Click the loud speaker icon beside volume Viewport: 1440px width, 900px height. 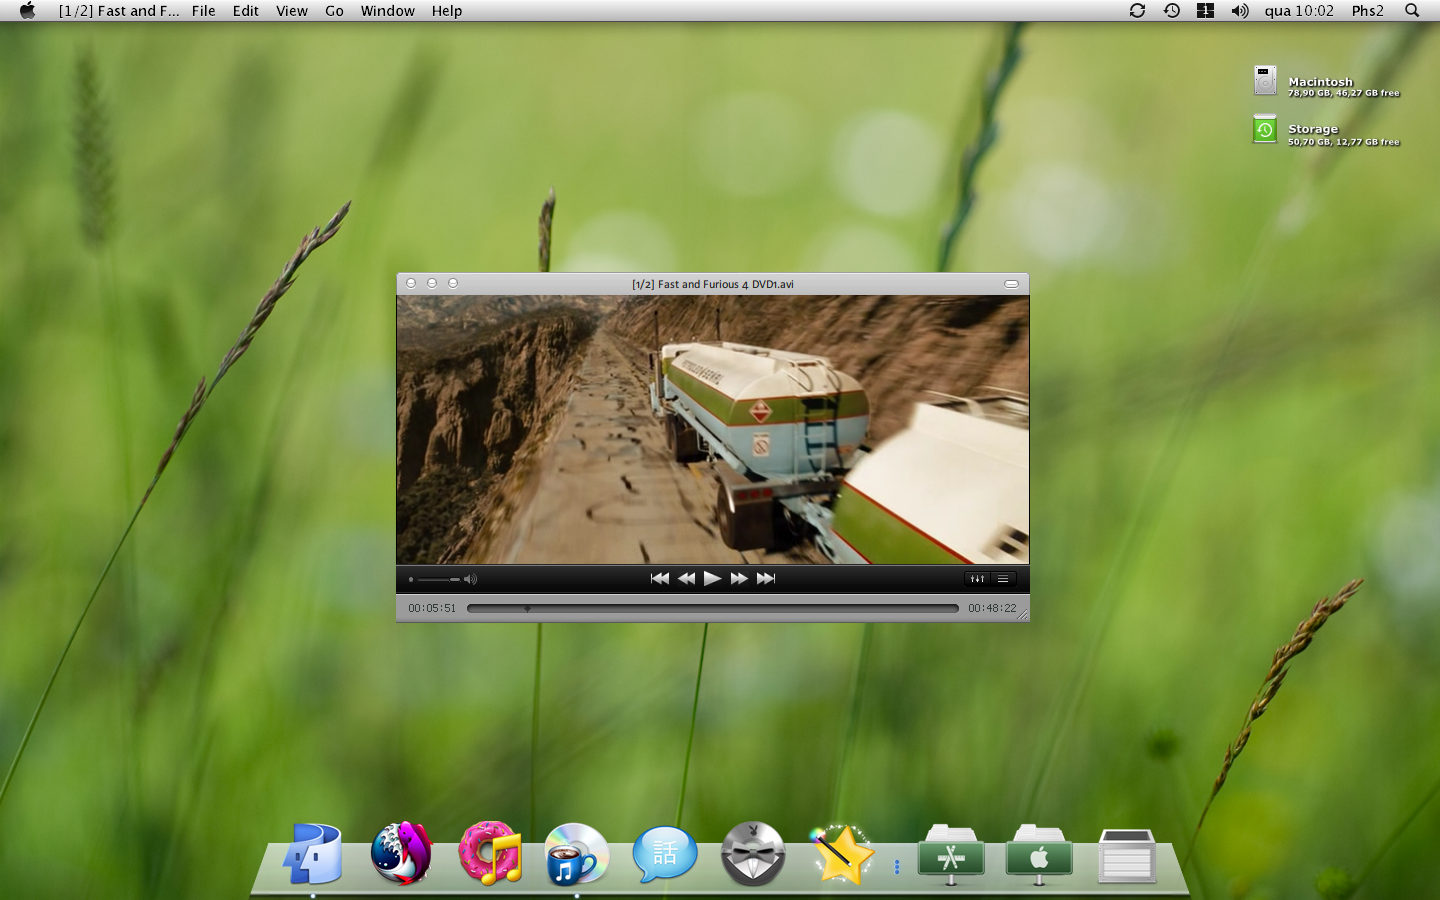471,579
